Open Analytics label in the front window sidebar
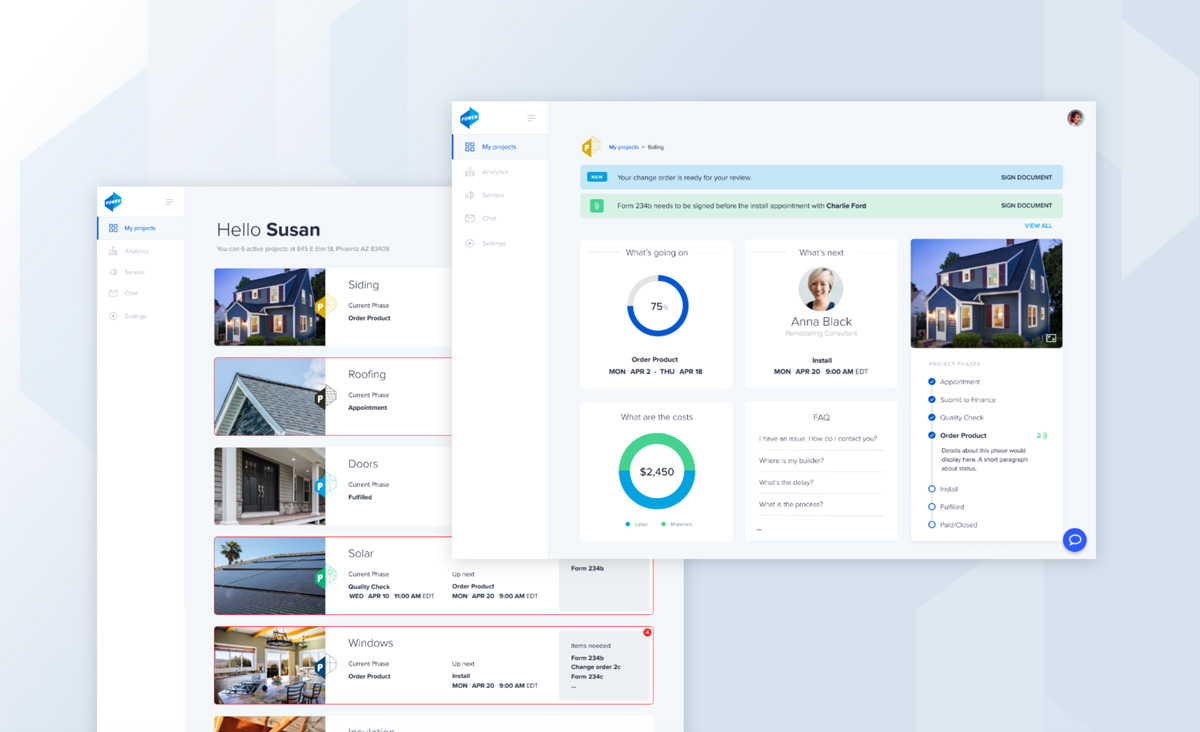Image resolution: width=1200 pixels, height=732 pixels. coord(495,172)
